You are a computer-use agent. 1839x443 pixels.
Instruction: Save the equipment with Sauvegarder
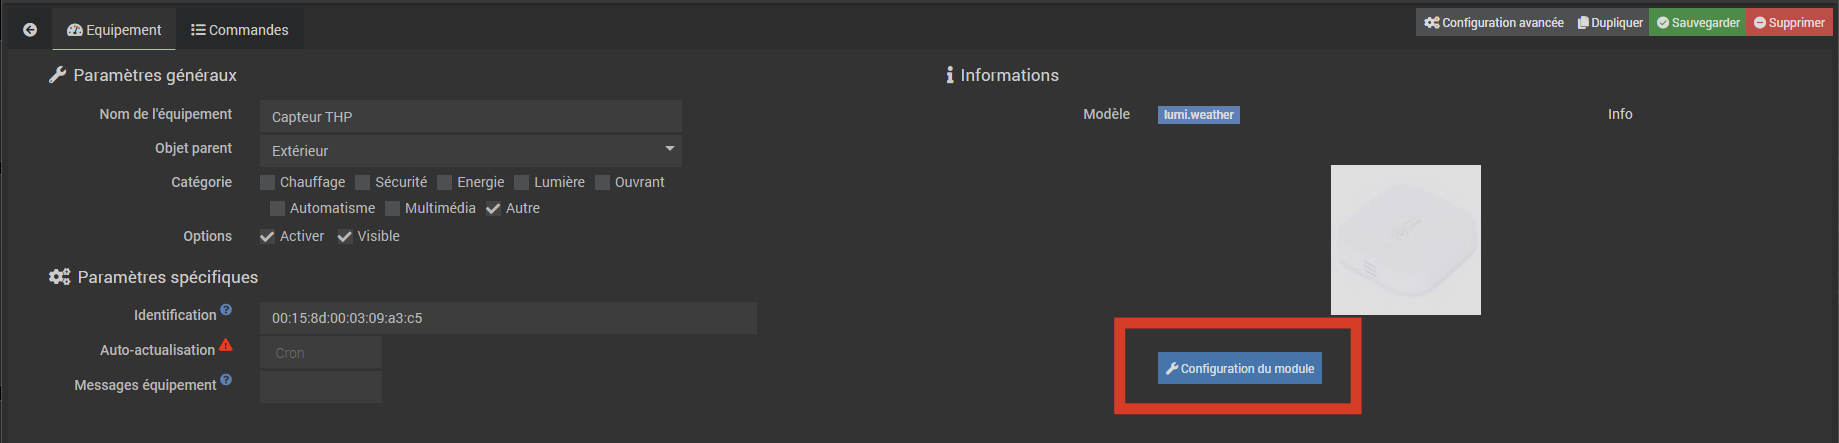(1698, 23)
